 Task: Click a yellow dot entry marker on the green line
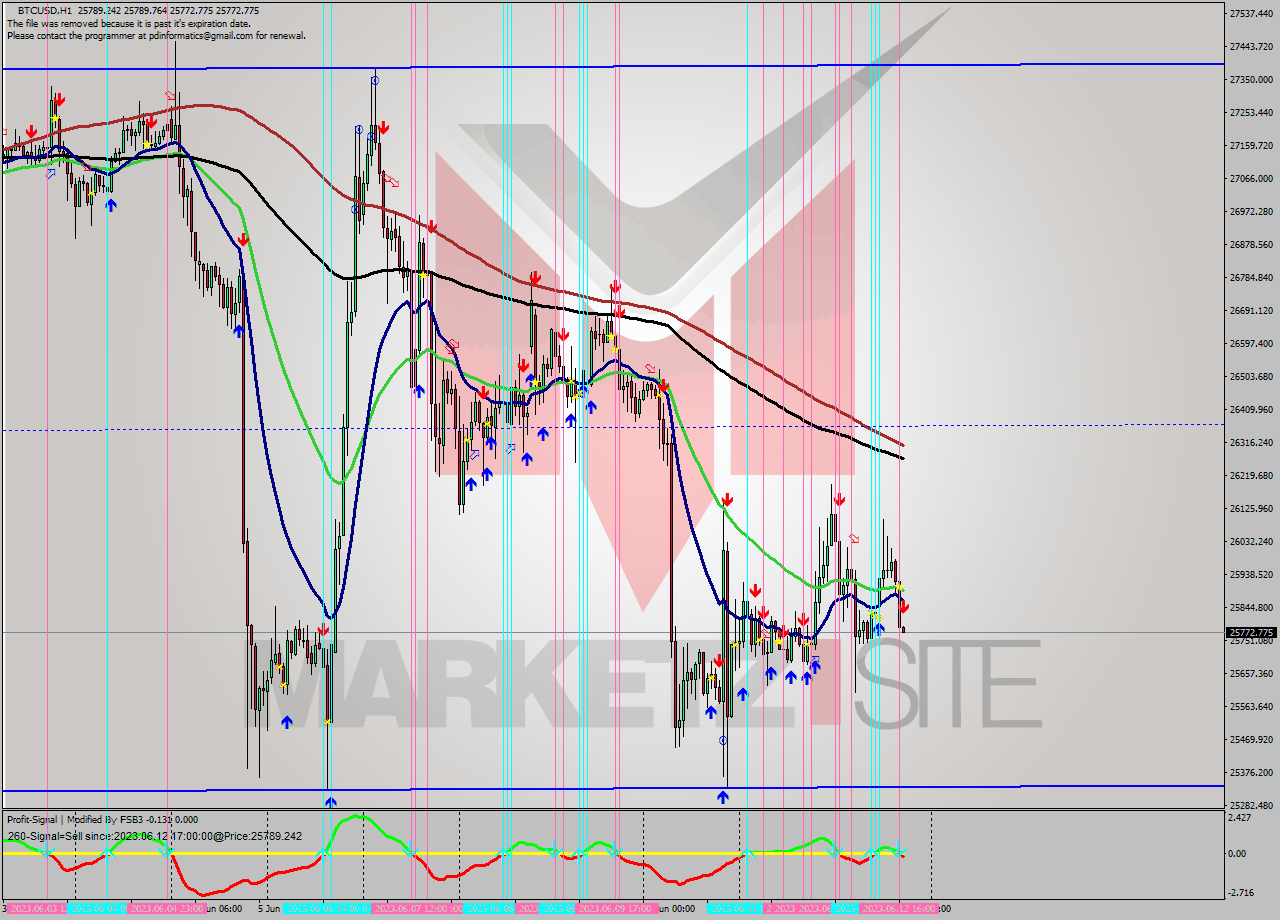tap(536, 382)
